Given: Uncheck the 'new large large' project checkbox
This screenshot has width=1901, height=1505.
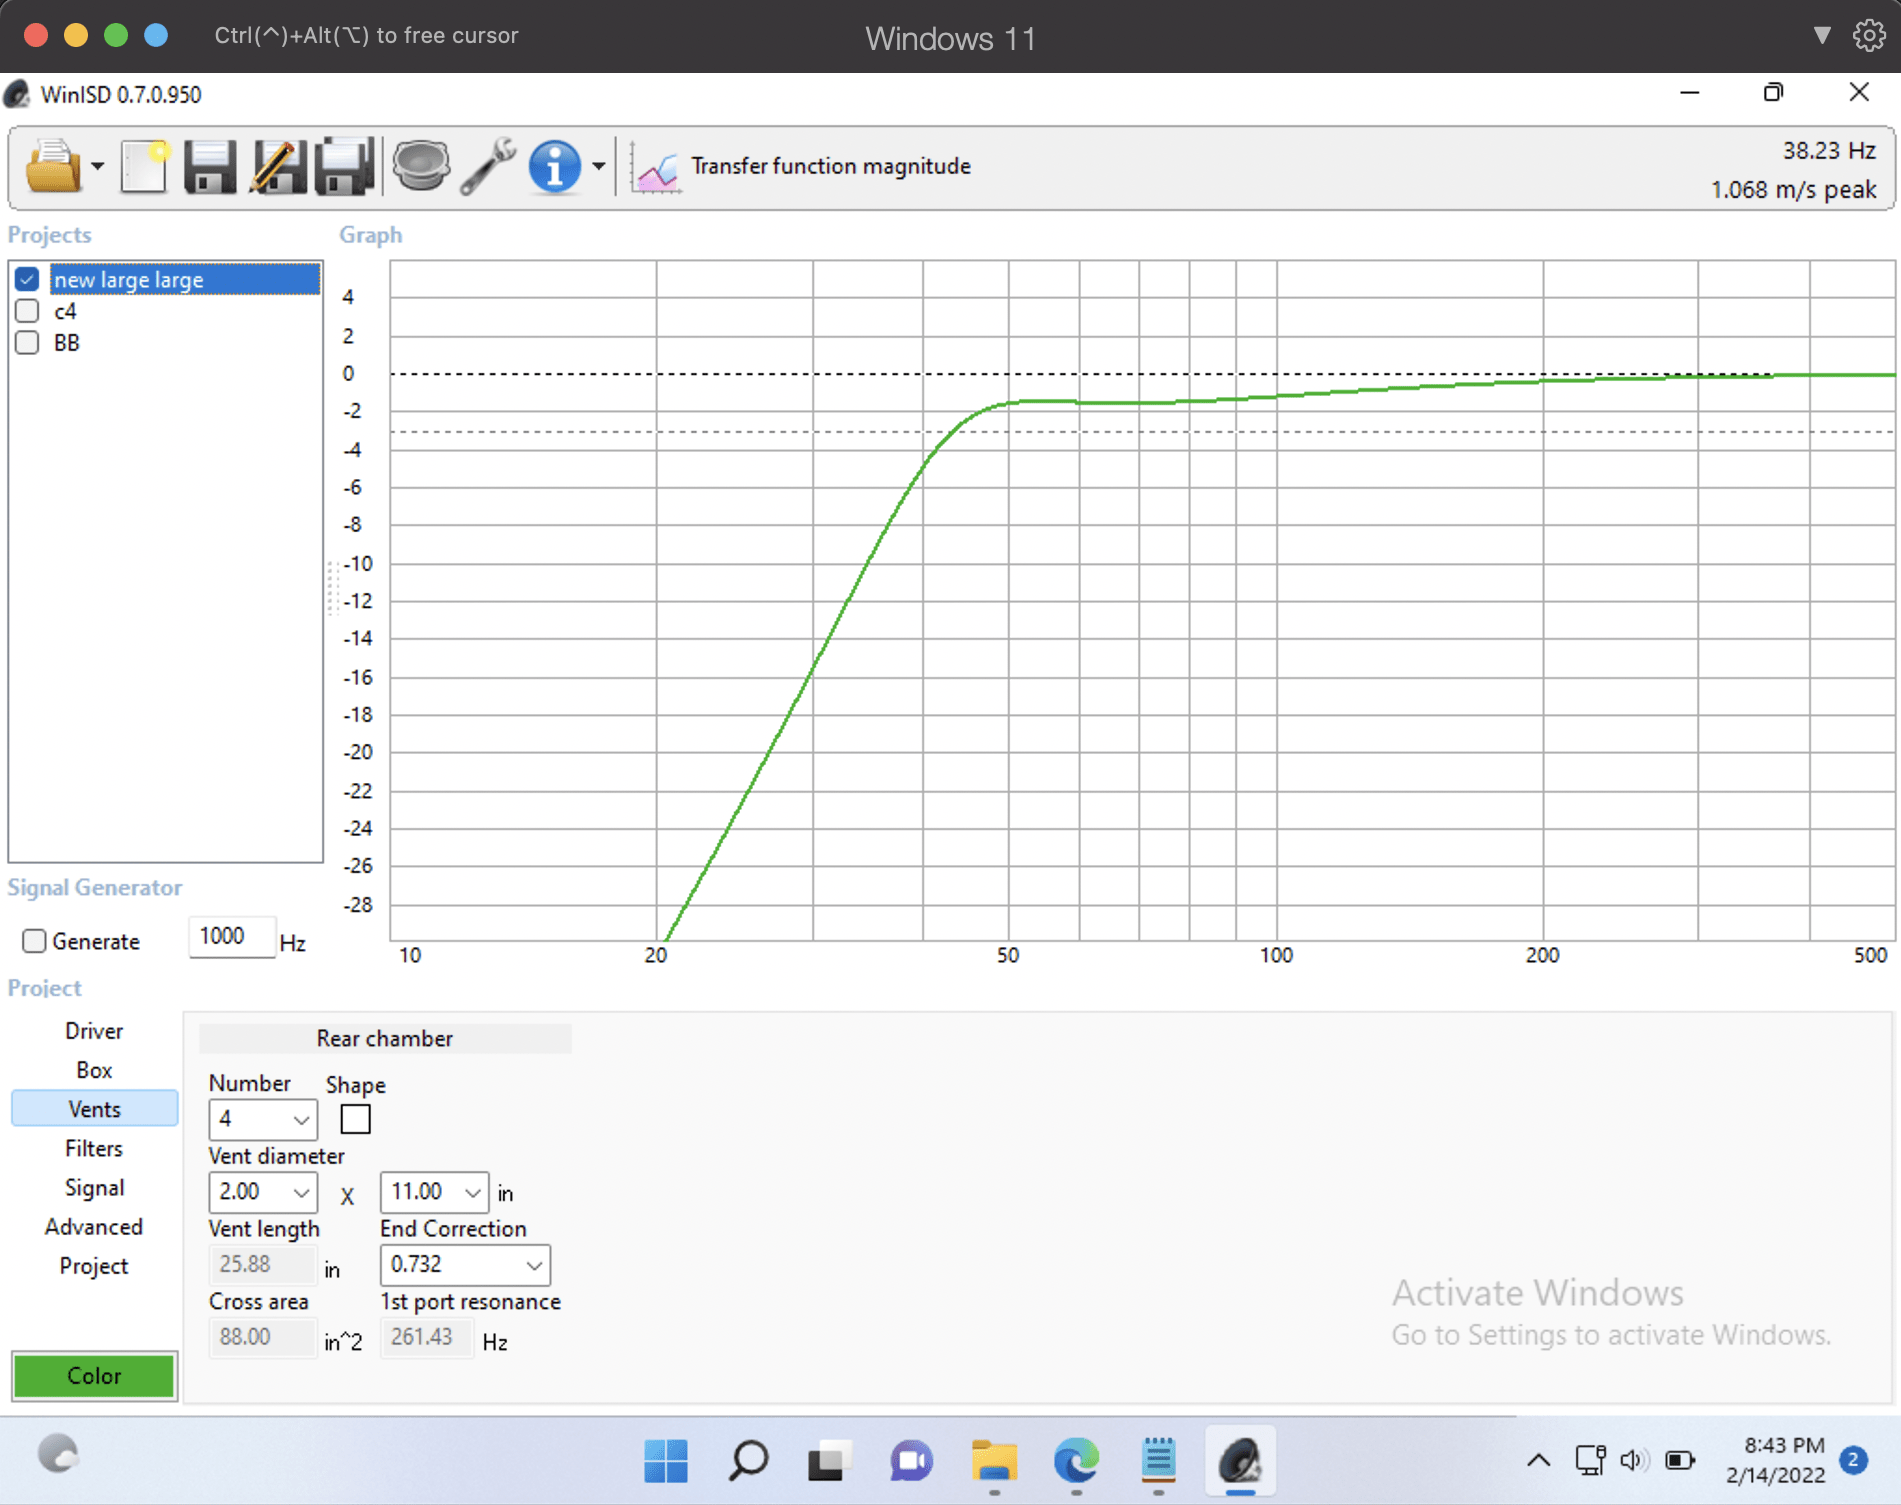Looking at the screenshot, I should pos(27,279).
